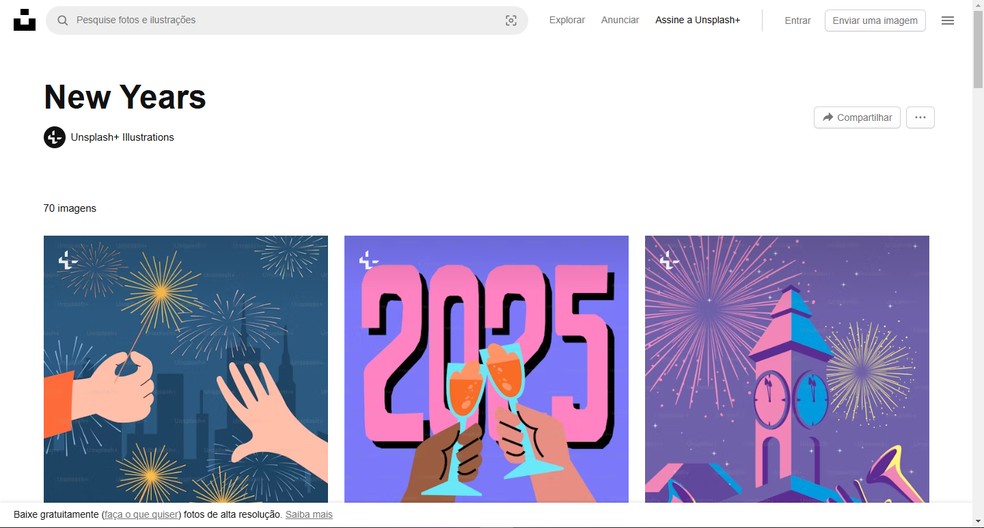Open the Explorar menu item
984x528 pixels.
pyautogui.click(x=567, y=20)
